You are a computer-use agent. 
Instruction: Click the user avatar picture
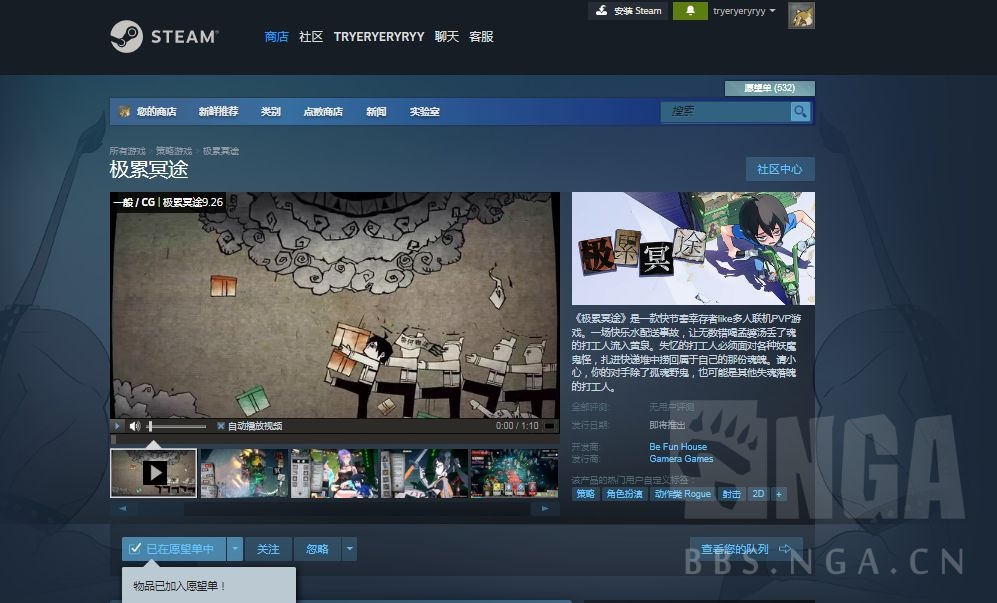coord(801,15)
